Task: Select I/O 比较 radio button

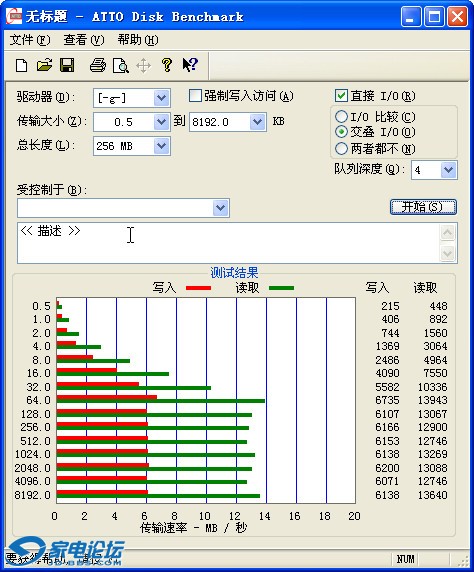Action: [341, 116]
